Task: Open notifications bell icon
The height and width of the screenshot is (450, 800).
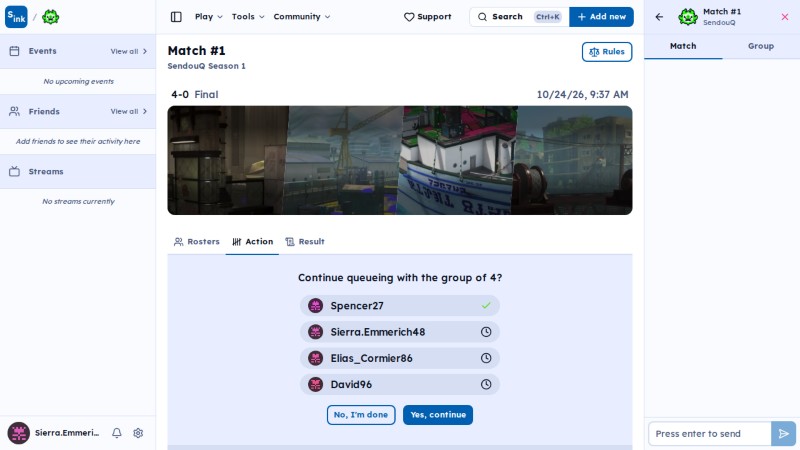Action: click(117, 433)
